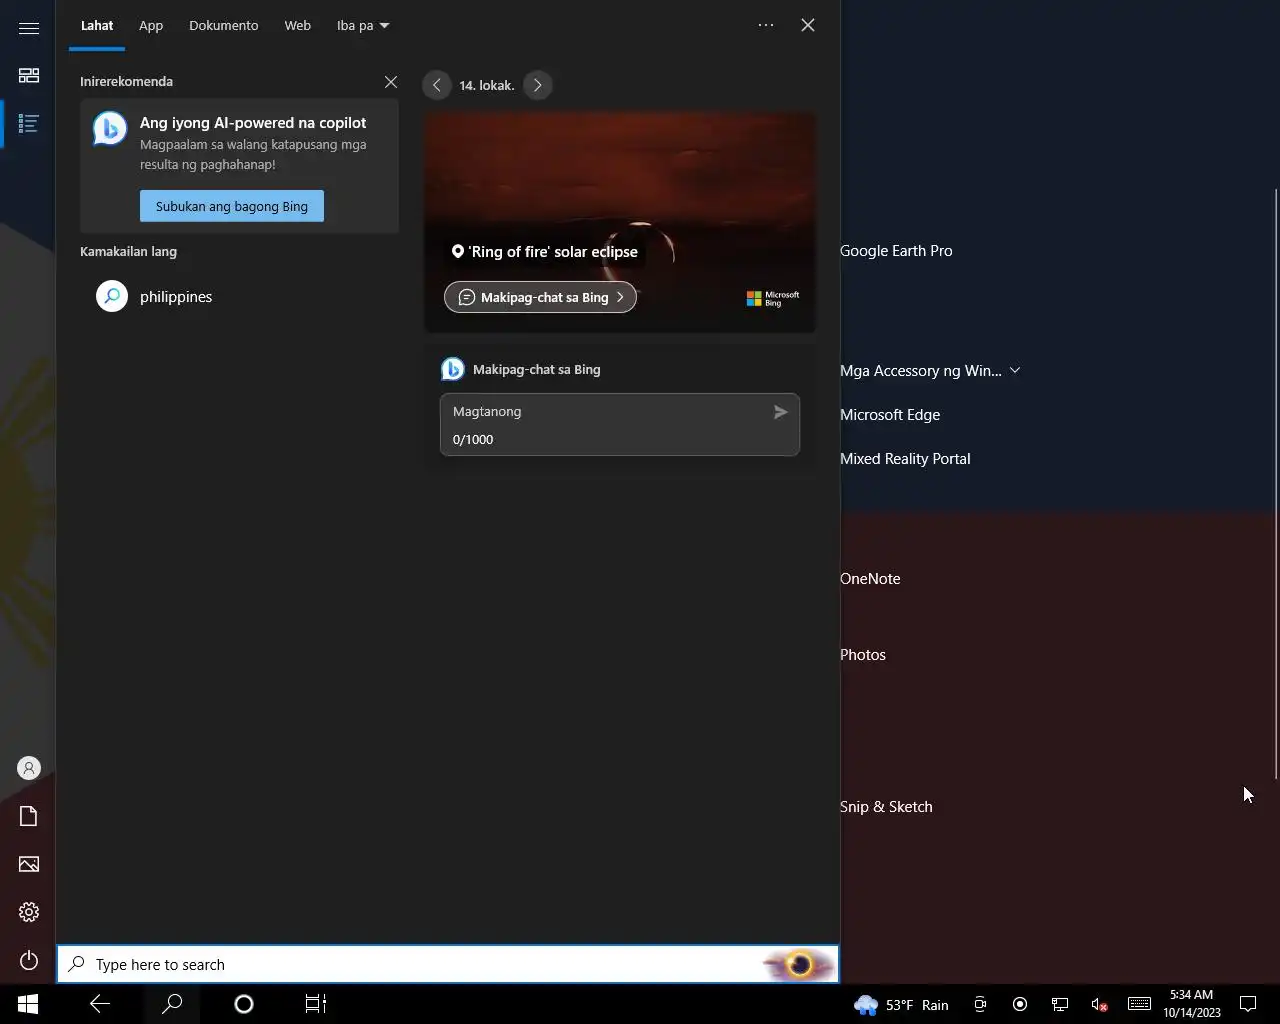Click the send arrow in Bing chat box
The width and height of the screenshot is (1280, 1024).
point(780,412)
